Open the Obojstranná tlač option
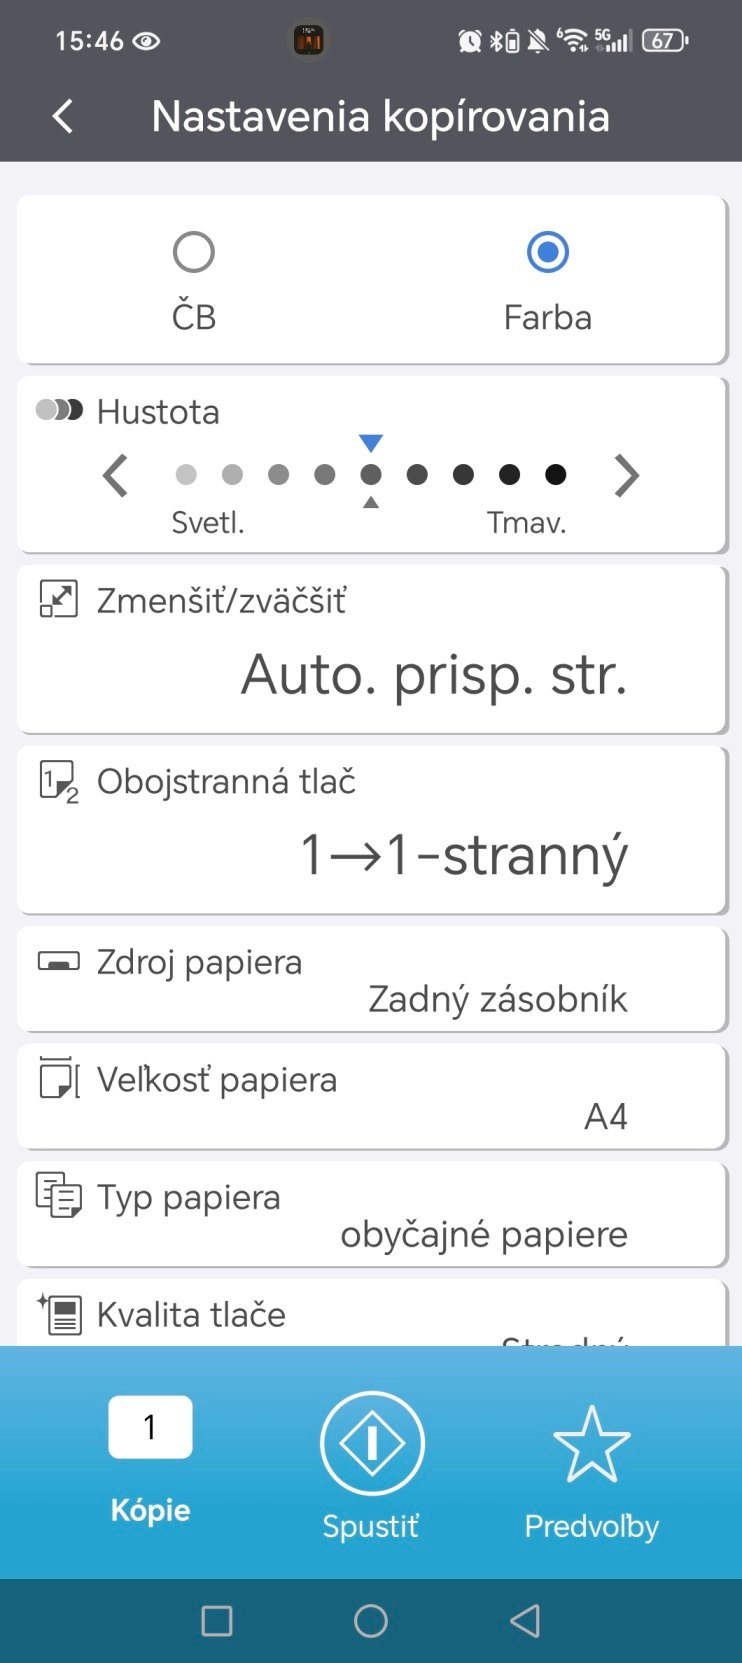 (371, 830)
